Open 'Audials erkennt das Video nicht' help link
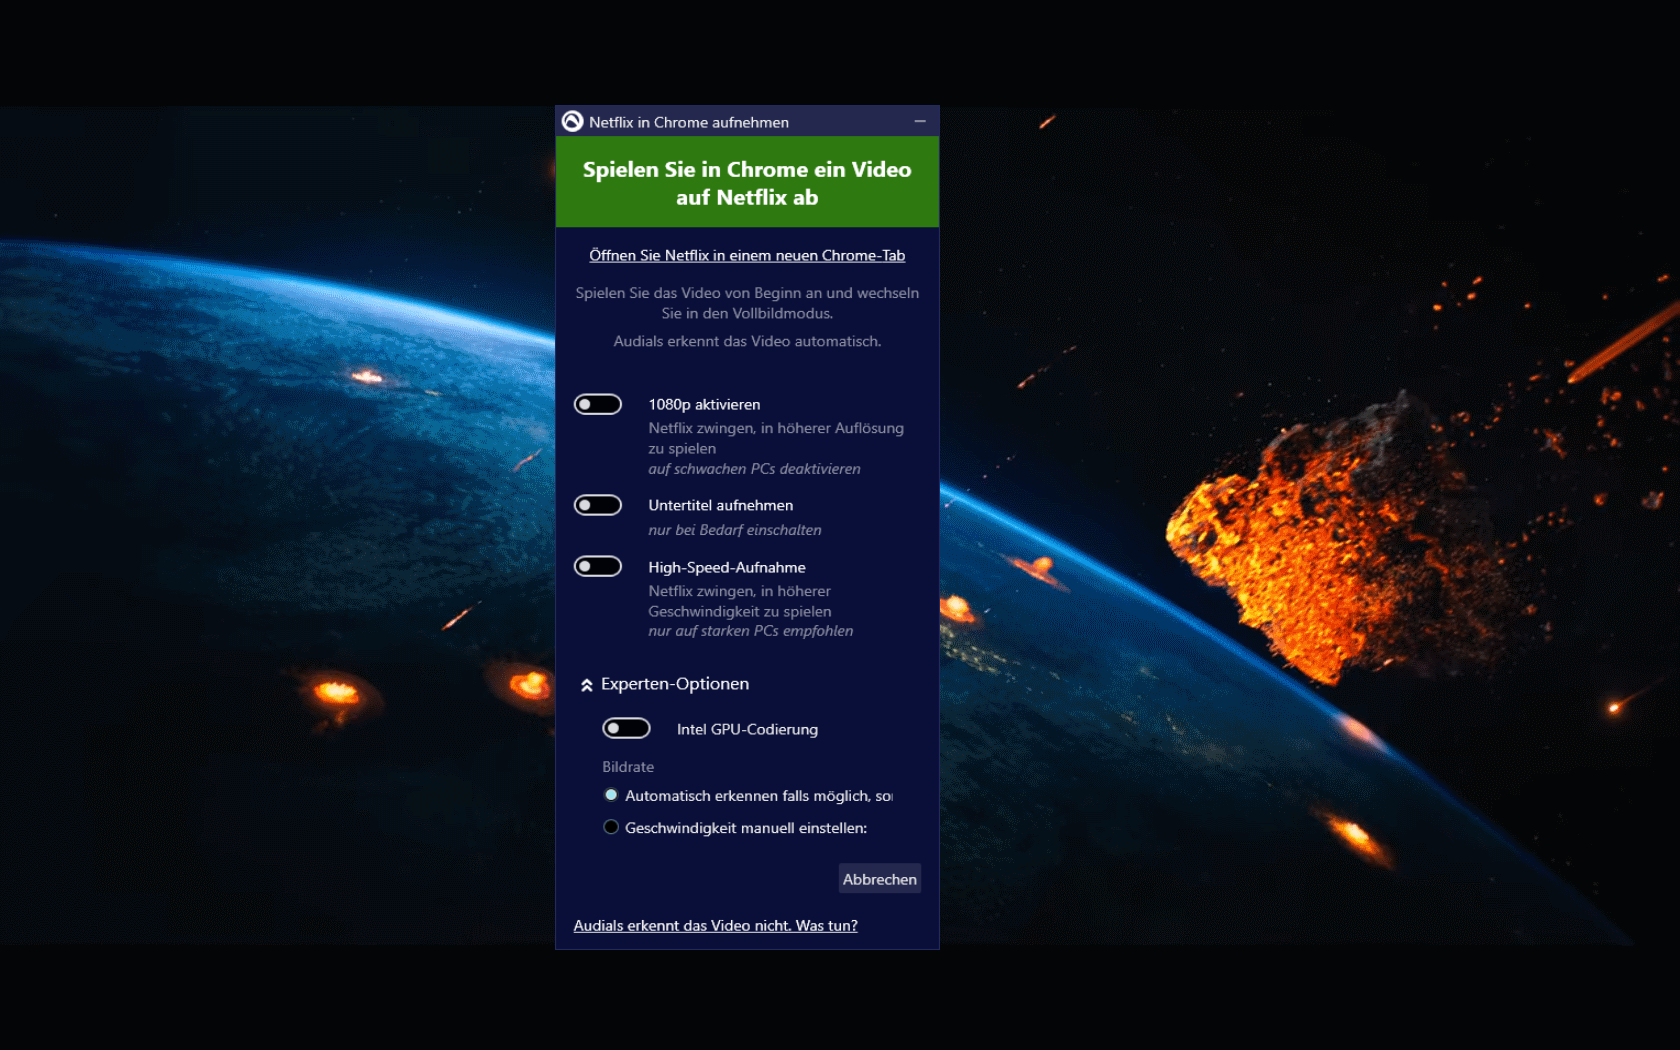 click(x=716, y=926)
